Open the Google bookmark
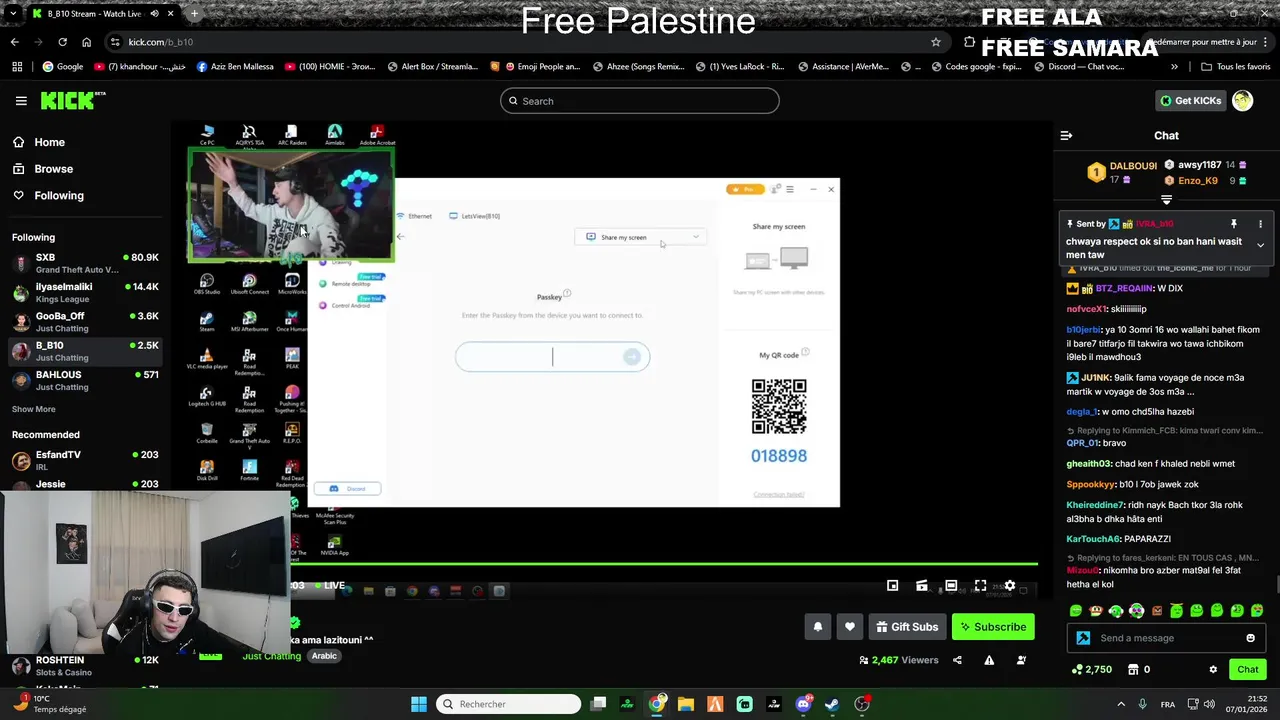The width and height of the screenshot is (1280, 720). coord(62,67)
